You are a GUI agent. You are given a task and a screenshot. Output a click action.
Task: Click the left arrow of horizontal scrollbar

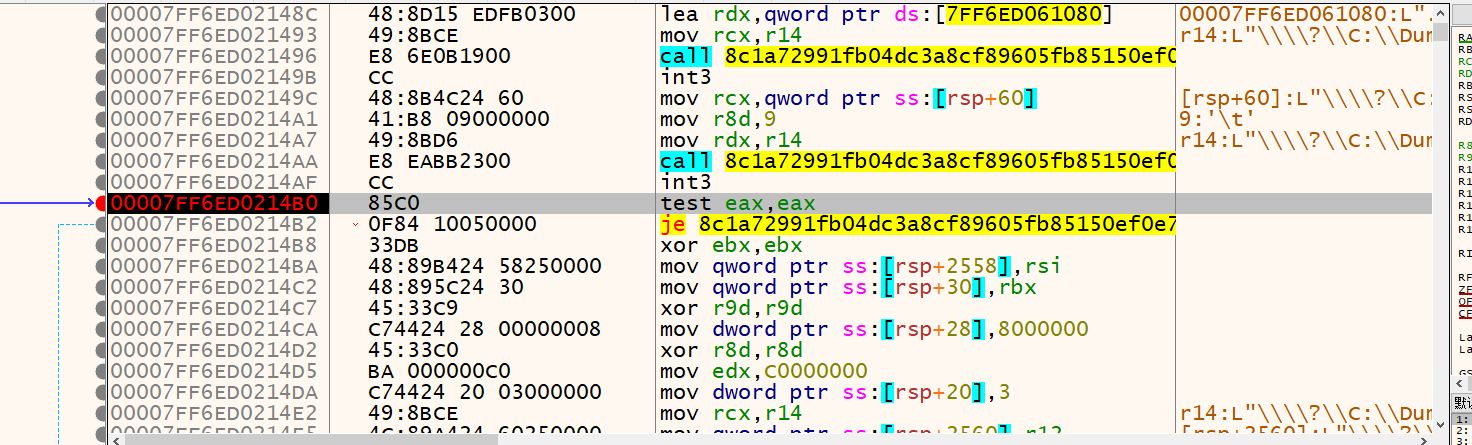pos(114,438)
